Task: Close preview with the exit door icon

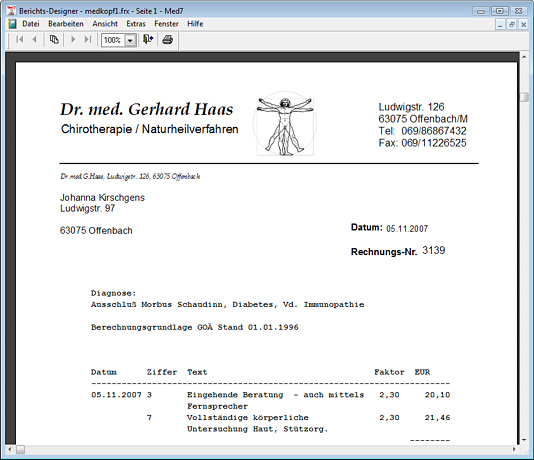Action: [x=148, y=40]
